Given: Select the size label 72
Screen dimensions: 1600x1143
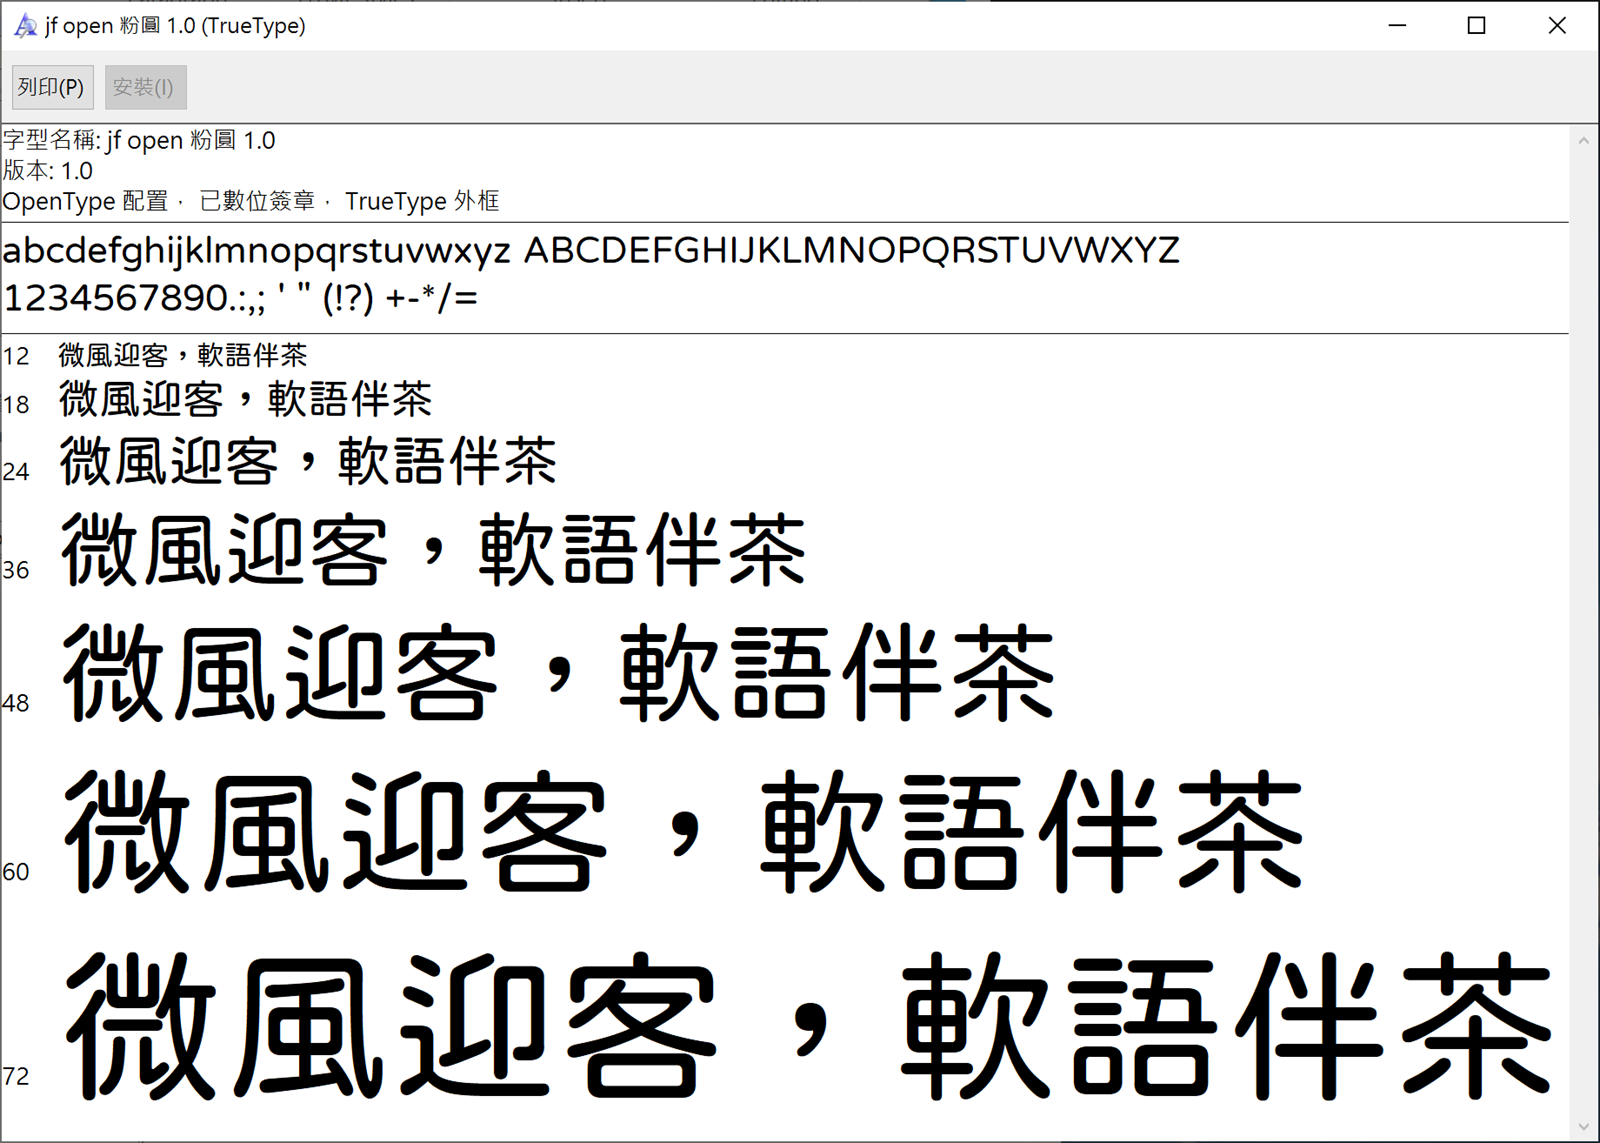Looking at the screenshot, I should tap(16, 1077).
